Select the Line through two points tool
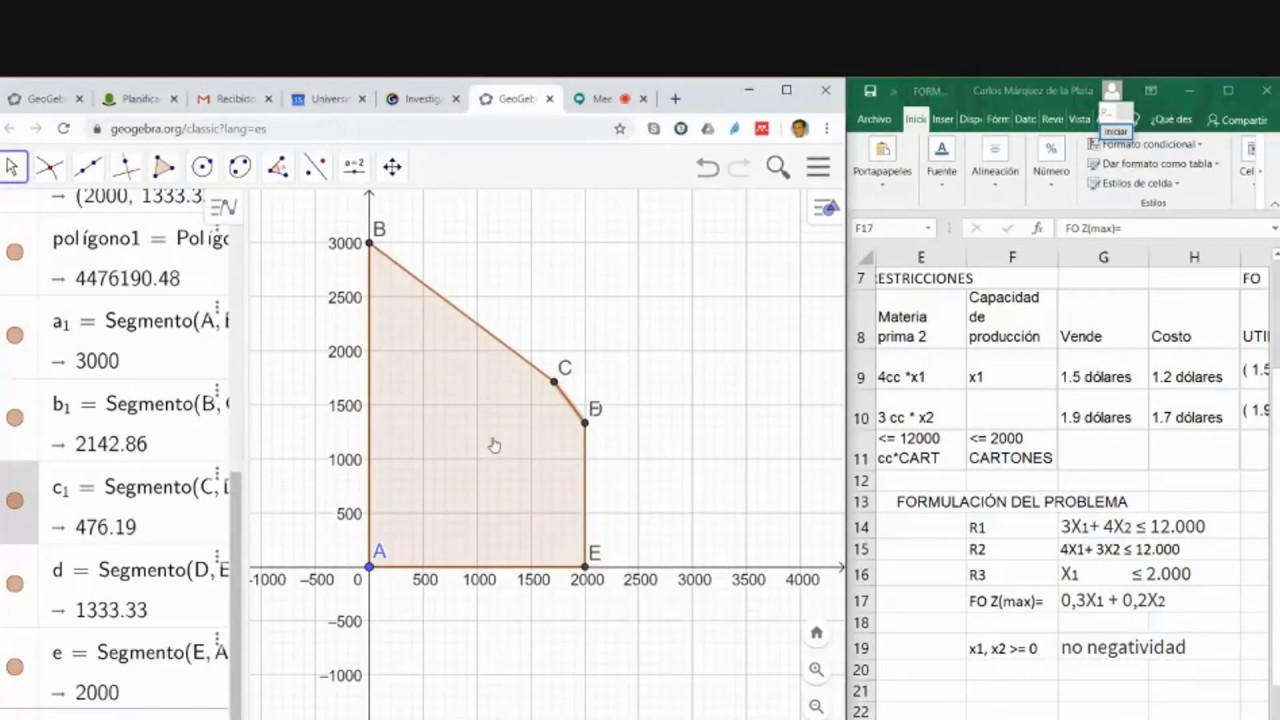Viewport: 1280px width, 720px height. coord(88,167)
